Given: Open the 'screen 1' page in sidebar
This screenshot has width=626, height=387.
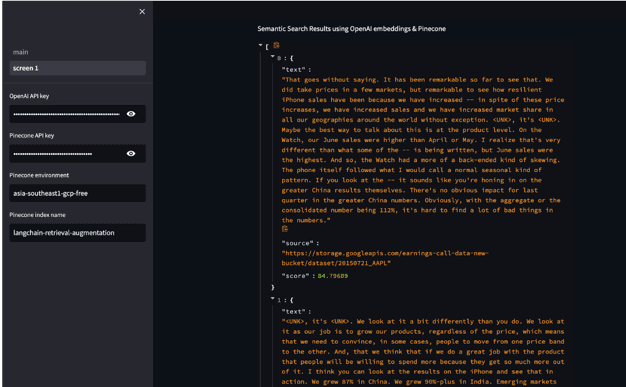Looking at the screenshot, I should [x=77, y=68].
